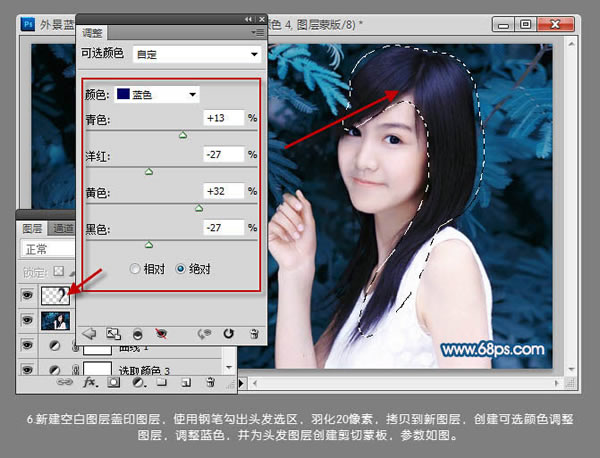Create a new layer group with the folder icon
The width and height of the screenshot is (600, 458).
160,382
